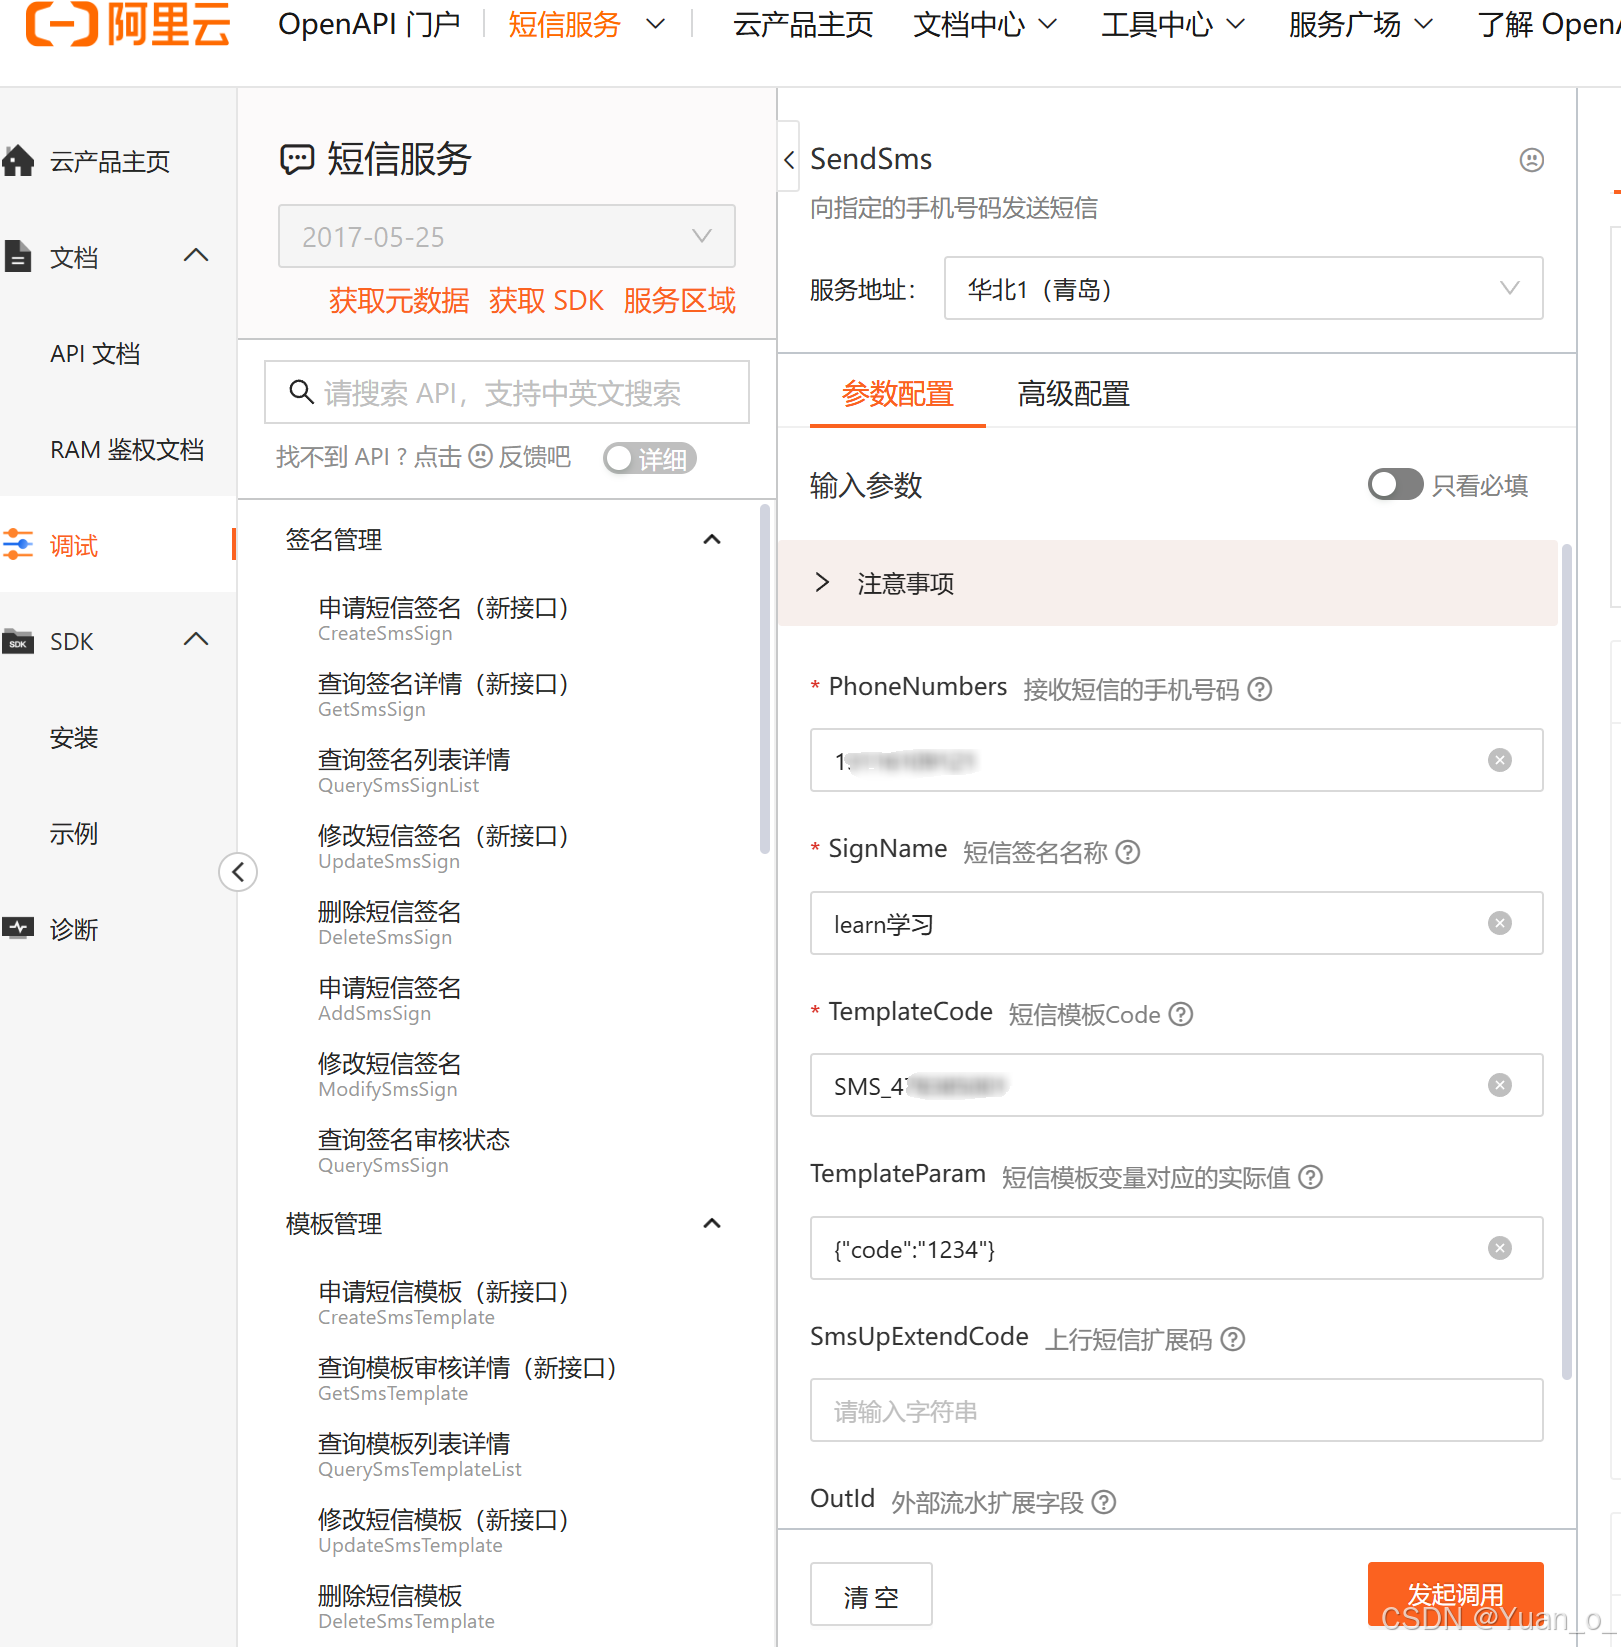Click the API list vertical scrollbar
The width and height of the screenshot is (1621, 1647).
tap(765, 680)
